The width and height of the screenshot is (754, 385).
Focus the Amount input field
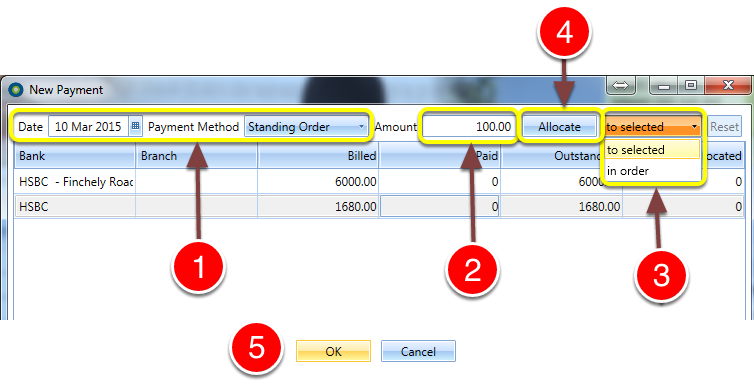pos(468,127)
